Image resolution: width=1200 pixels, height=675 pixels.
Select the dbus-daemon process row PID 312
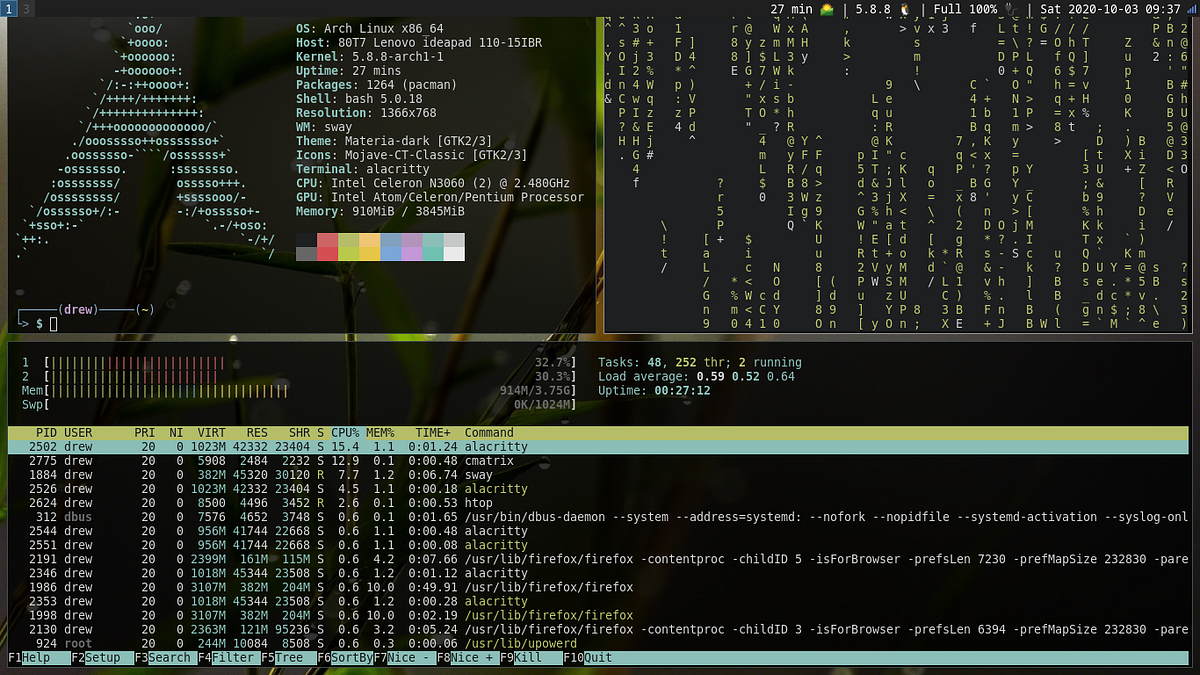tap(598, 517)
